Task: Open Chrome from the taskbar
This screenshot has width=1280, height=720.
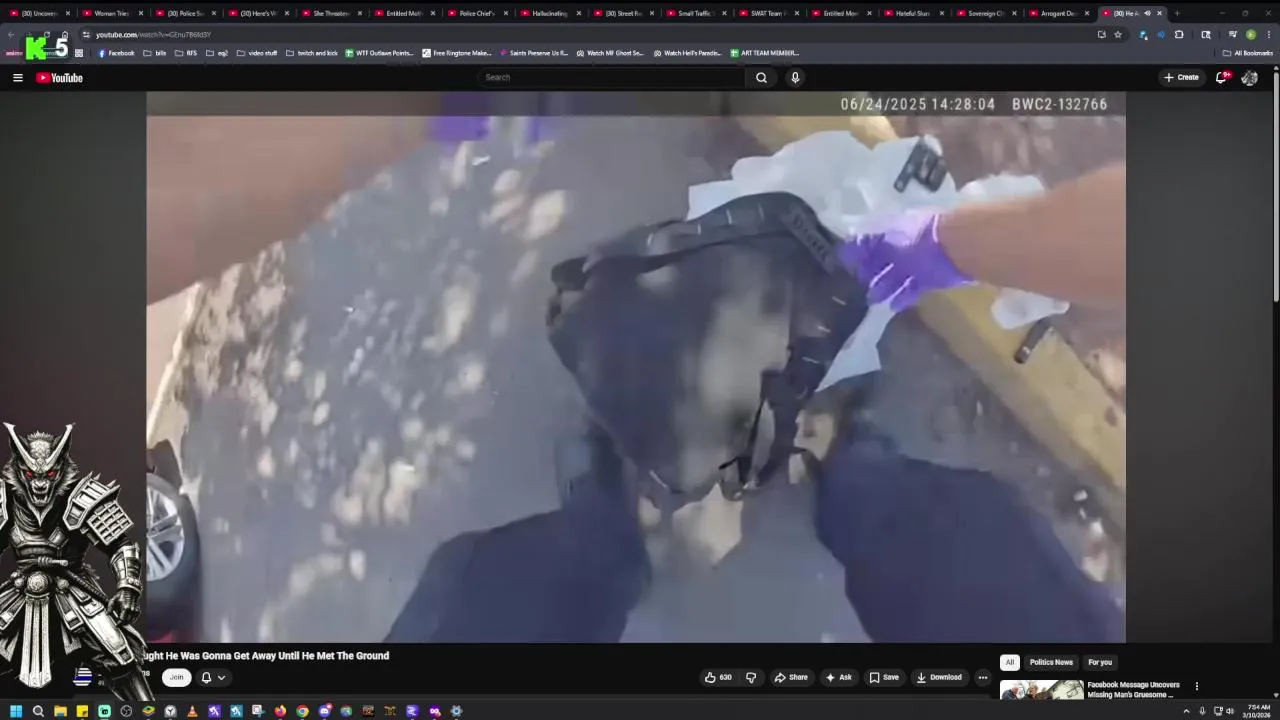Action: (x=302, y=711)
